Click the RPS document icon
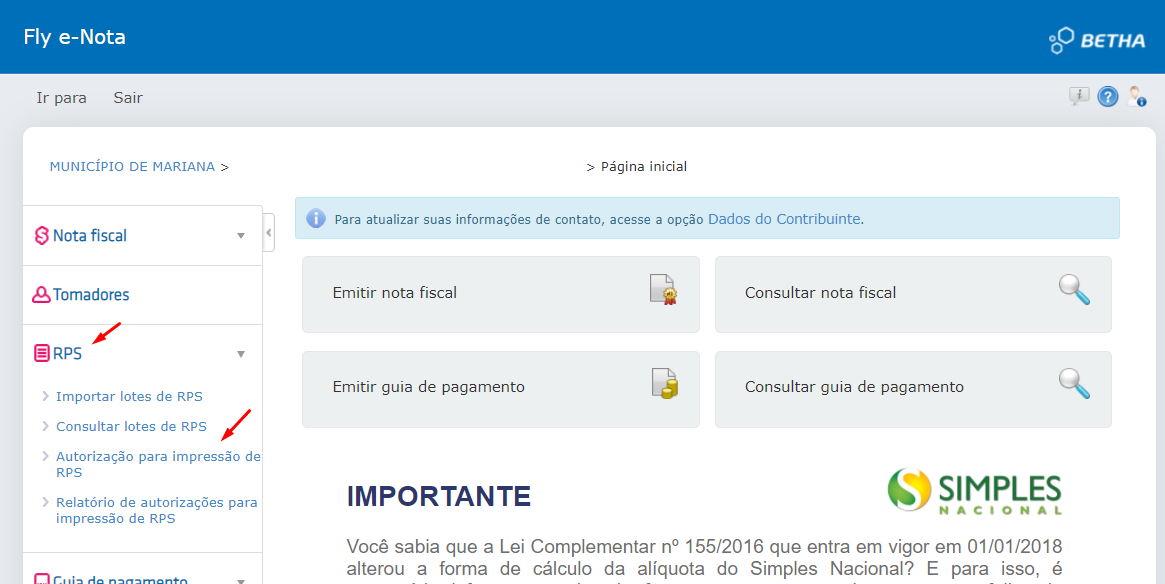 [x=42, y=354]
